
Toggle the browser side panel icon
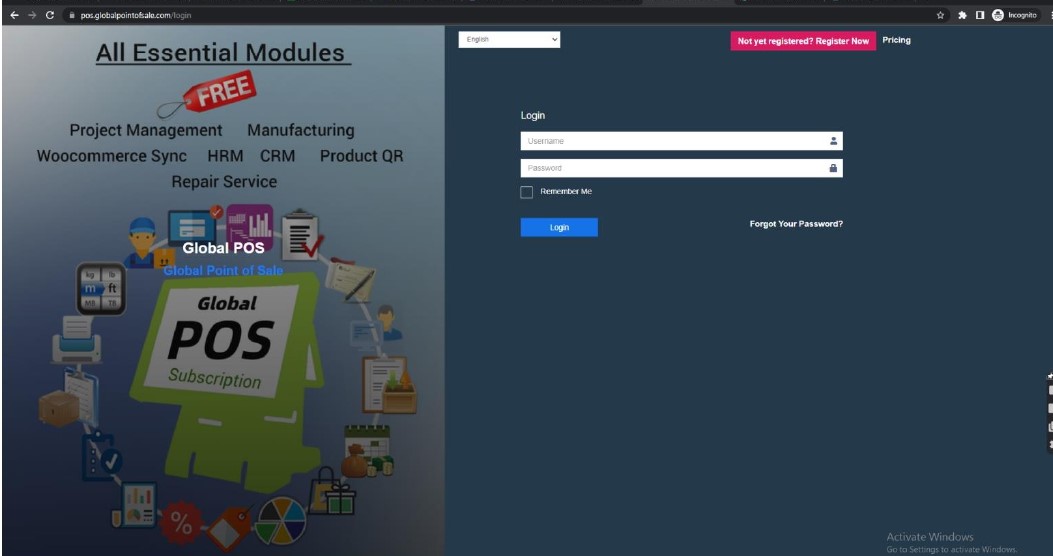[x=980, y=15]
